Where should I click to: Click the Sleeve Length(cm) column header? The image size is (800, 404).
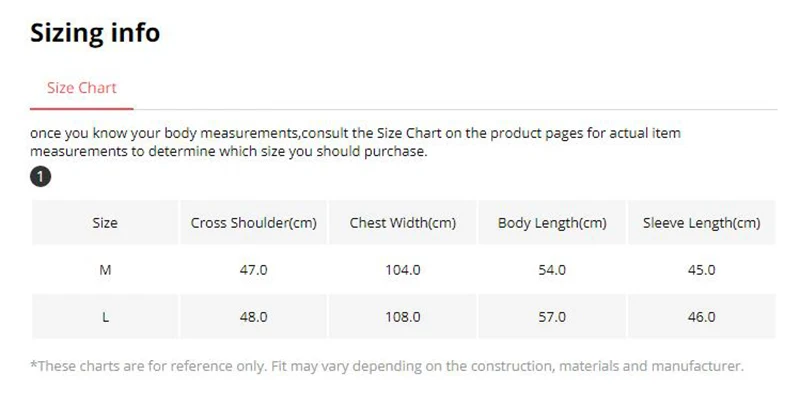pyautogui.click(x=701, y=223)
